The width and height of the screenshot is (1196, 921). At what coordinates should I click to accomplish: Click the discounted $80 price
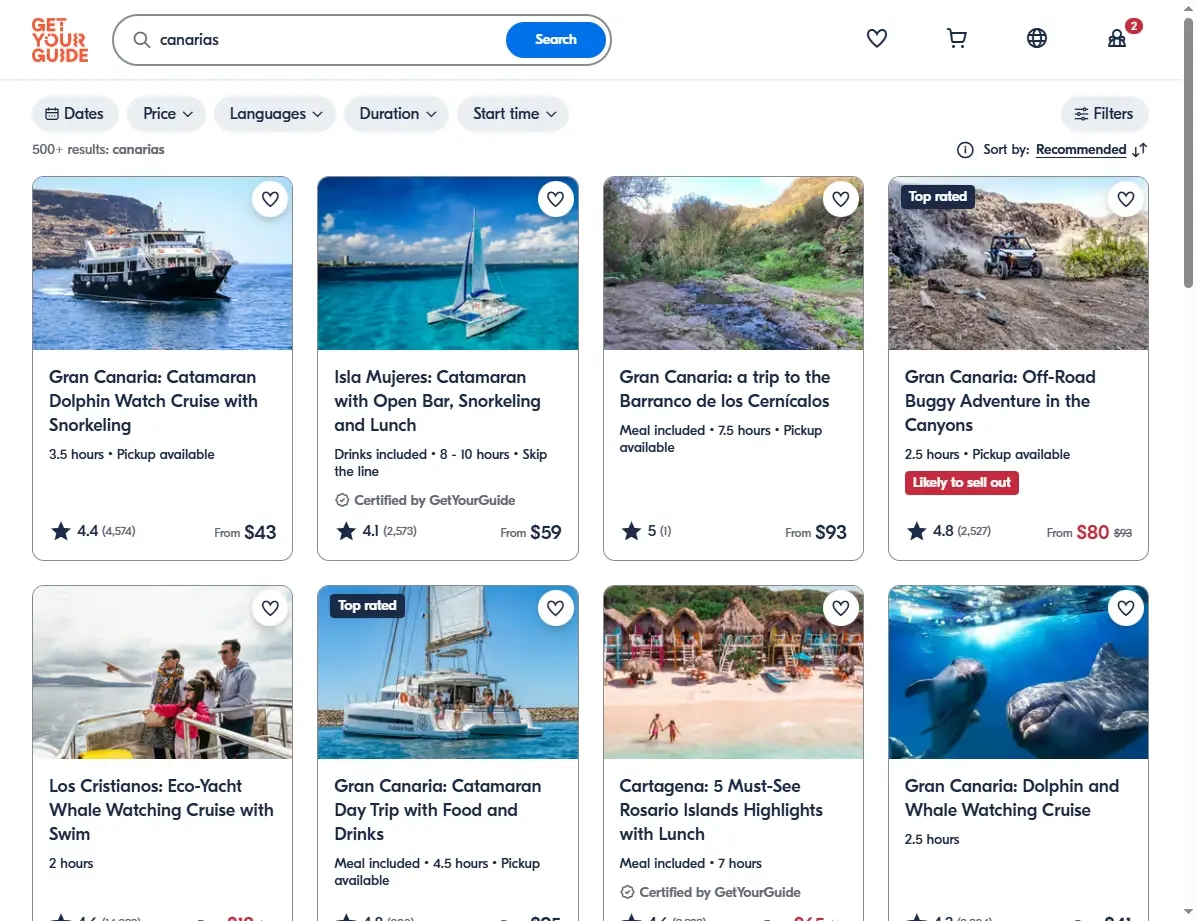tap(1092, 532)
